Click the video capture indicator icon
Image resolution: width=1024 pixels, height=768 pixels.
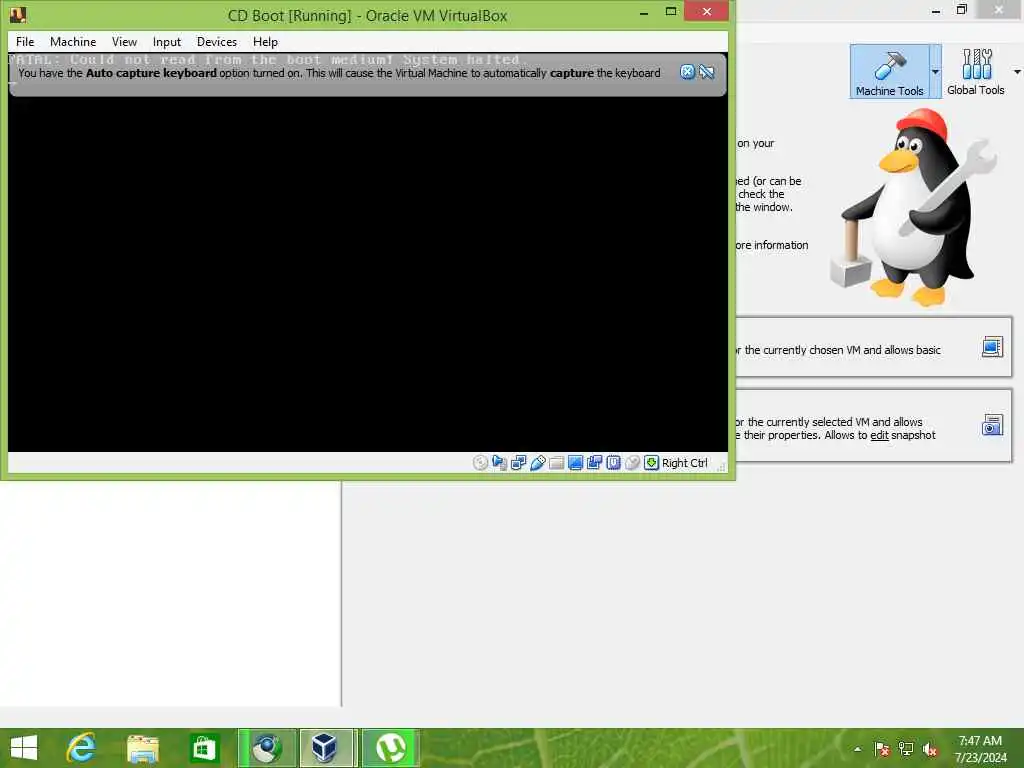(594, 463)
